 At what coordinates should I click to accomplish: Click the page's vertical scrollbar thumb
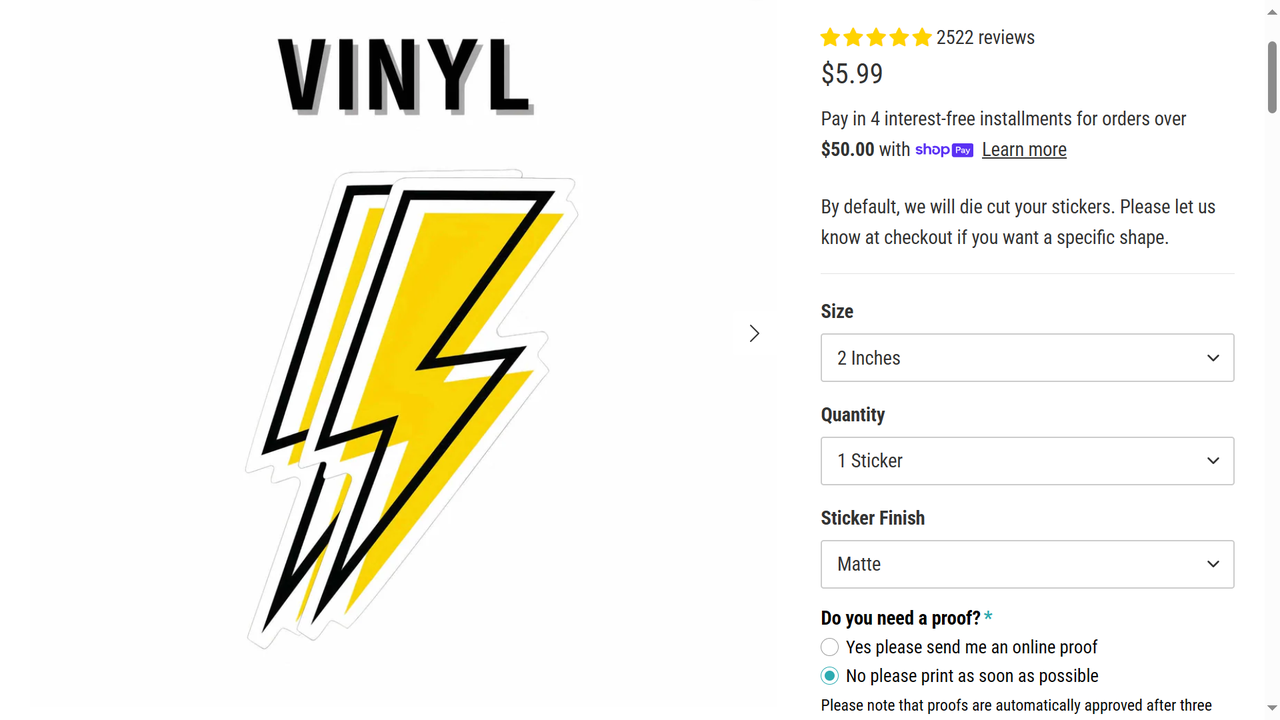tap(1272, 78)
